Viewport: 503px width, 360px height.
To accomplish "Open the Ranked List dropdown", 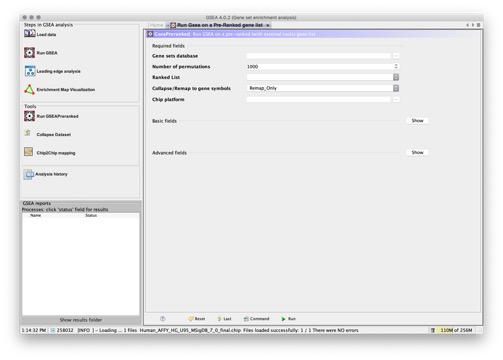I will click(x=396, y=77).
